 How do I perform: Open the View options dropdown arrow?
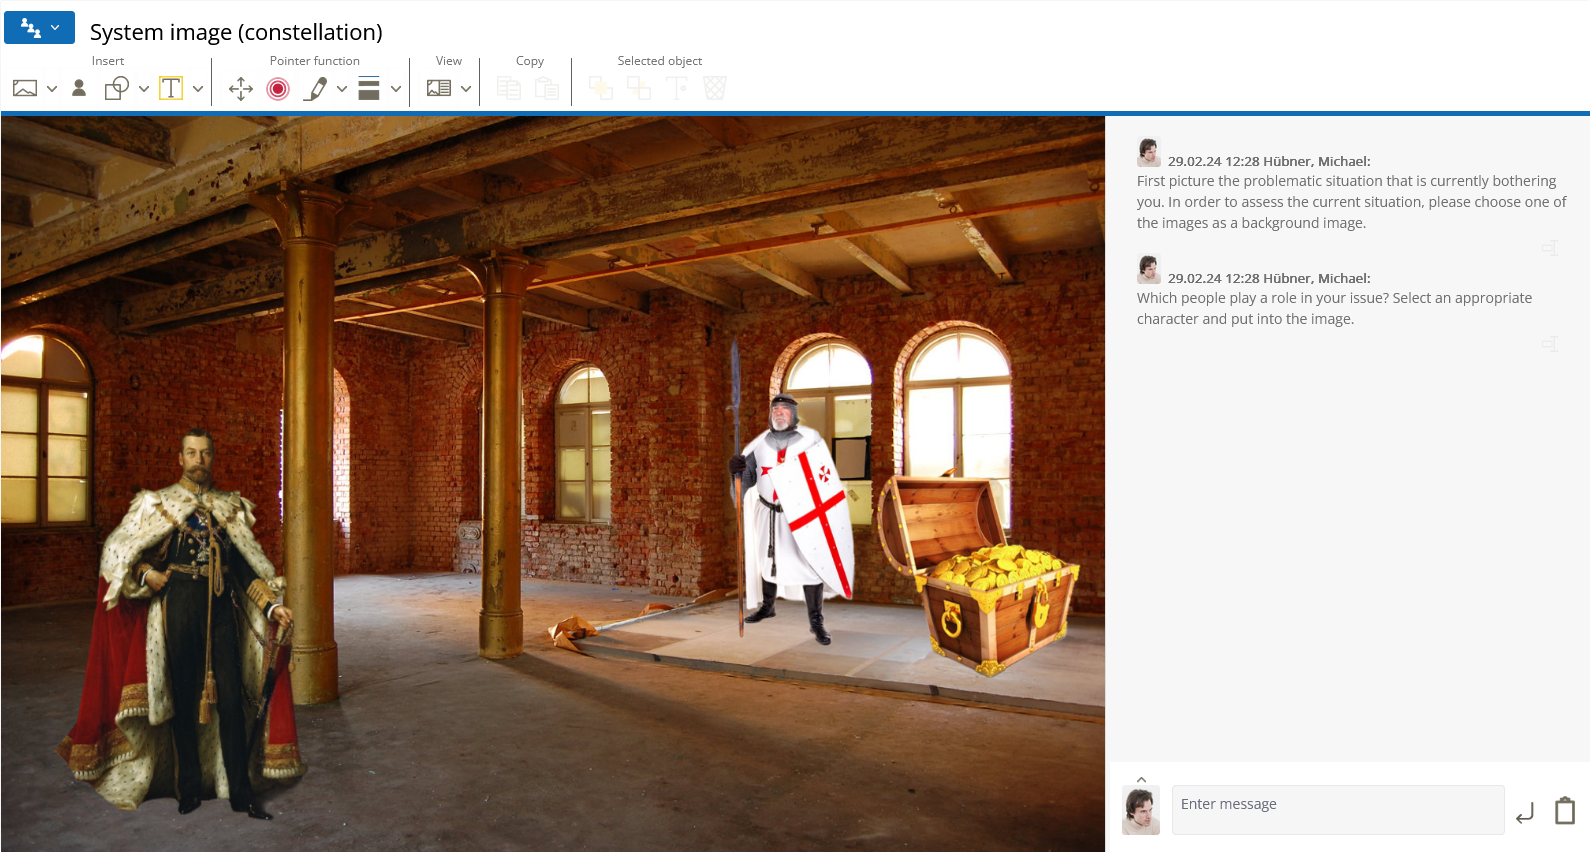pos(466,89)
